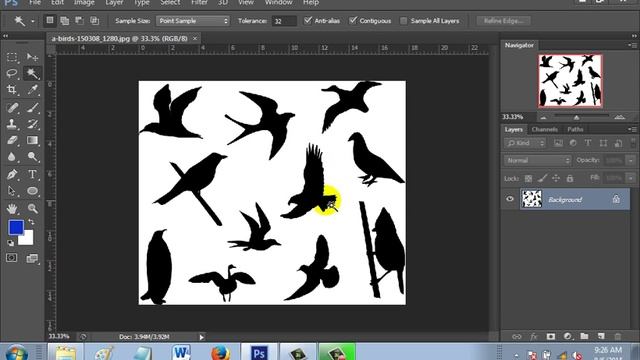Click the Navigator zoom in button
This screenshot has width=640, height=360.
pyautogui.click(x=620, y=117)
